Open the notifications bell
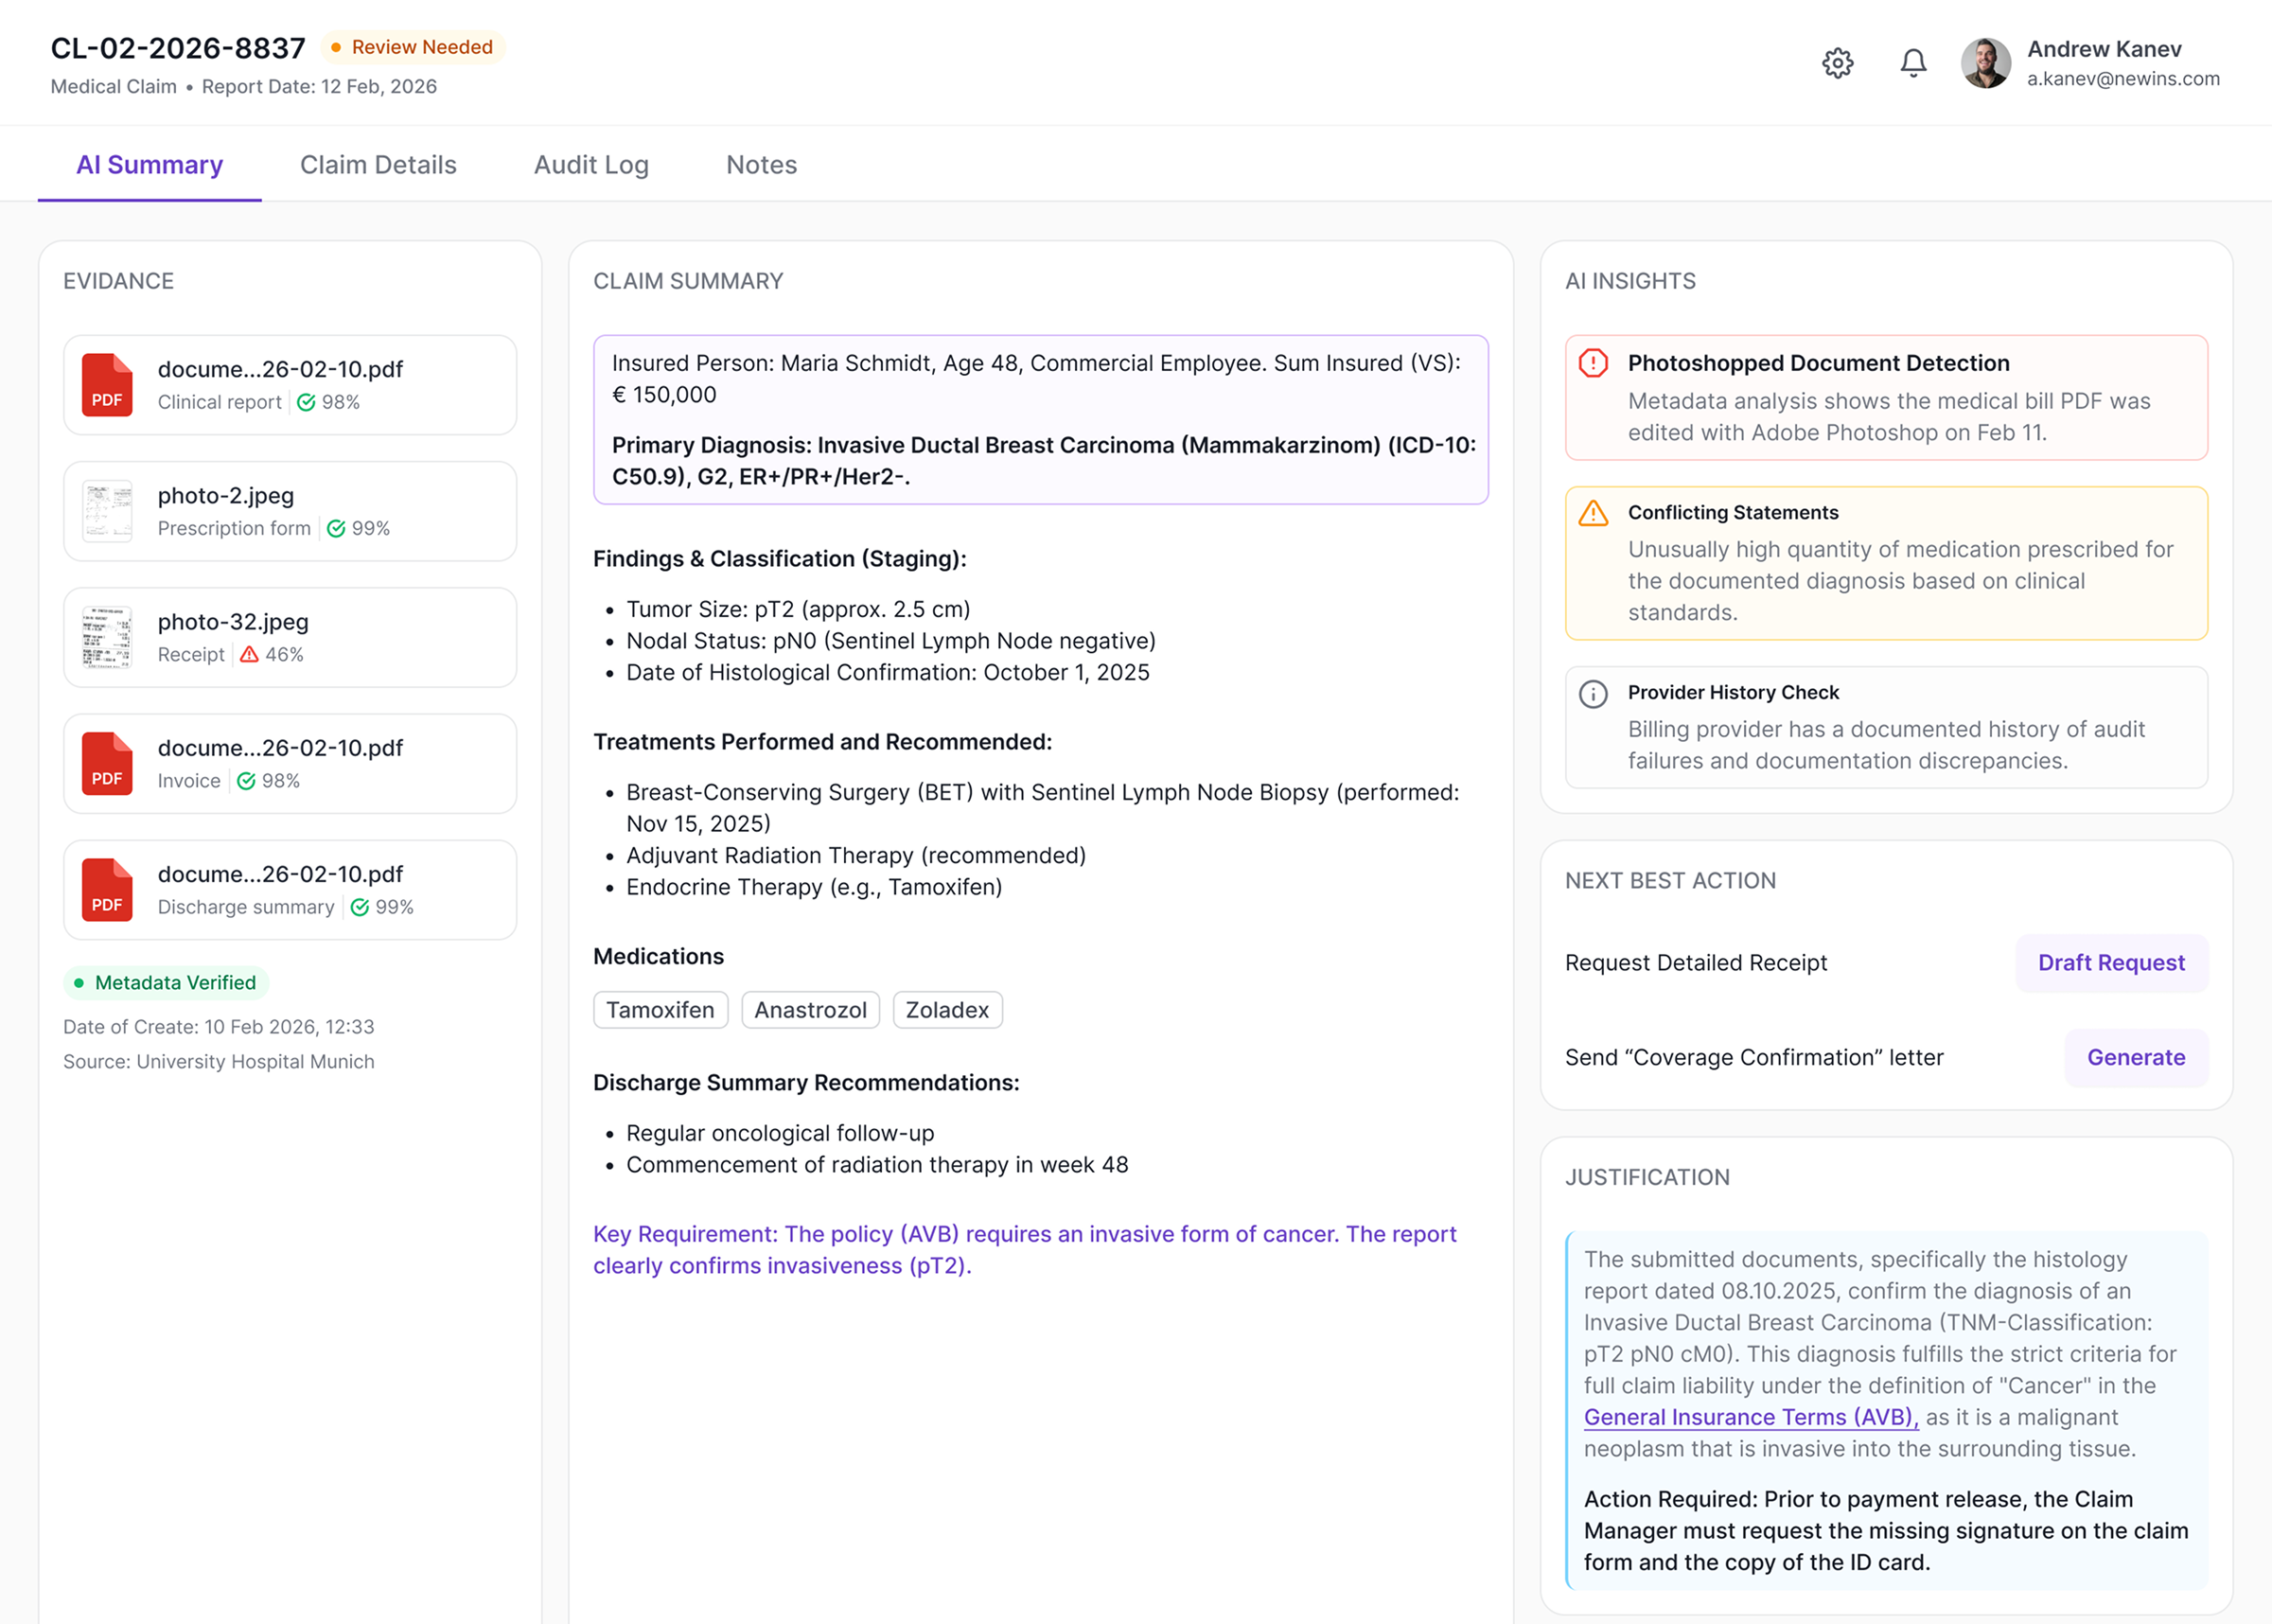This screenshot has width=2272, height=1624. pyautogui.click(x=1912, y=62)
